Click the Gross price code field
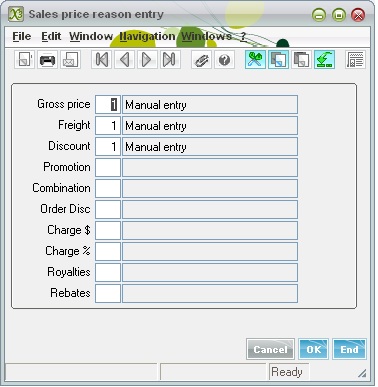The image size is (378, 387). pyautogui.click(x=108, y=105)
